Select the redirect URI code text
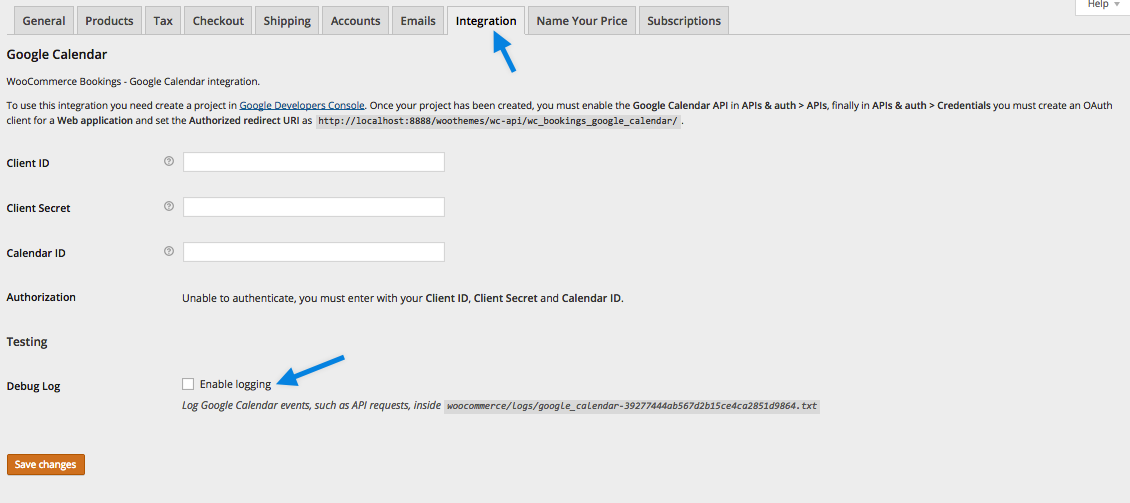This screenshot has width=1130, height=503. coord(498,121)
